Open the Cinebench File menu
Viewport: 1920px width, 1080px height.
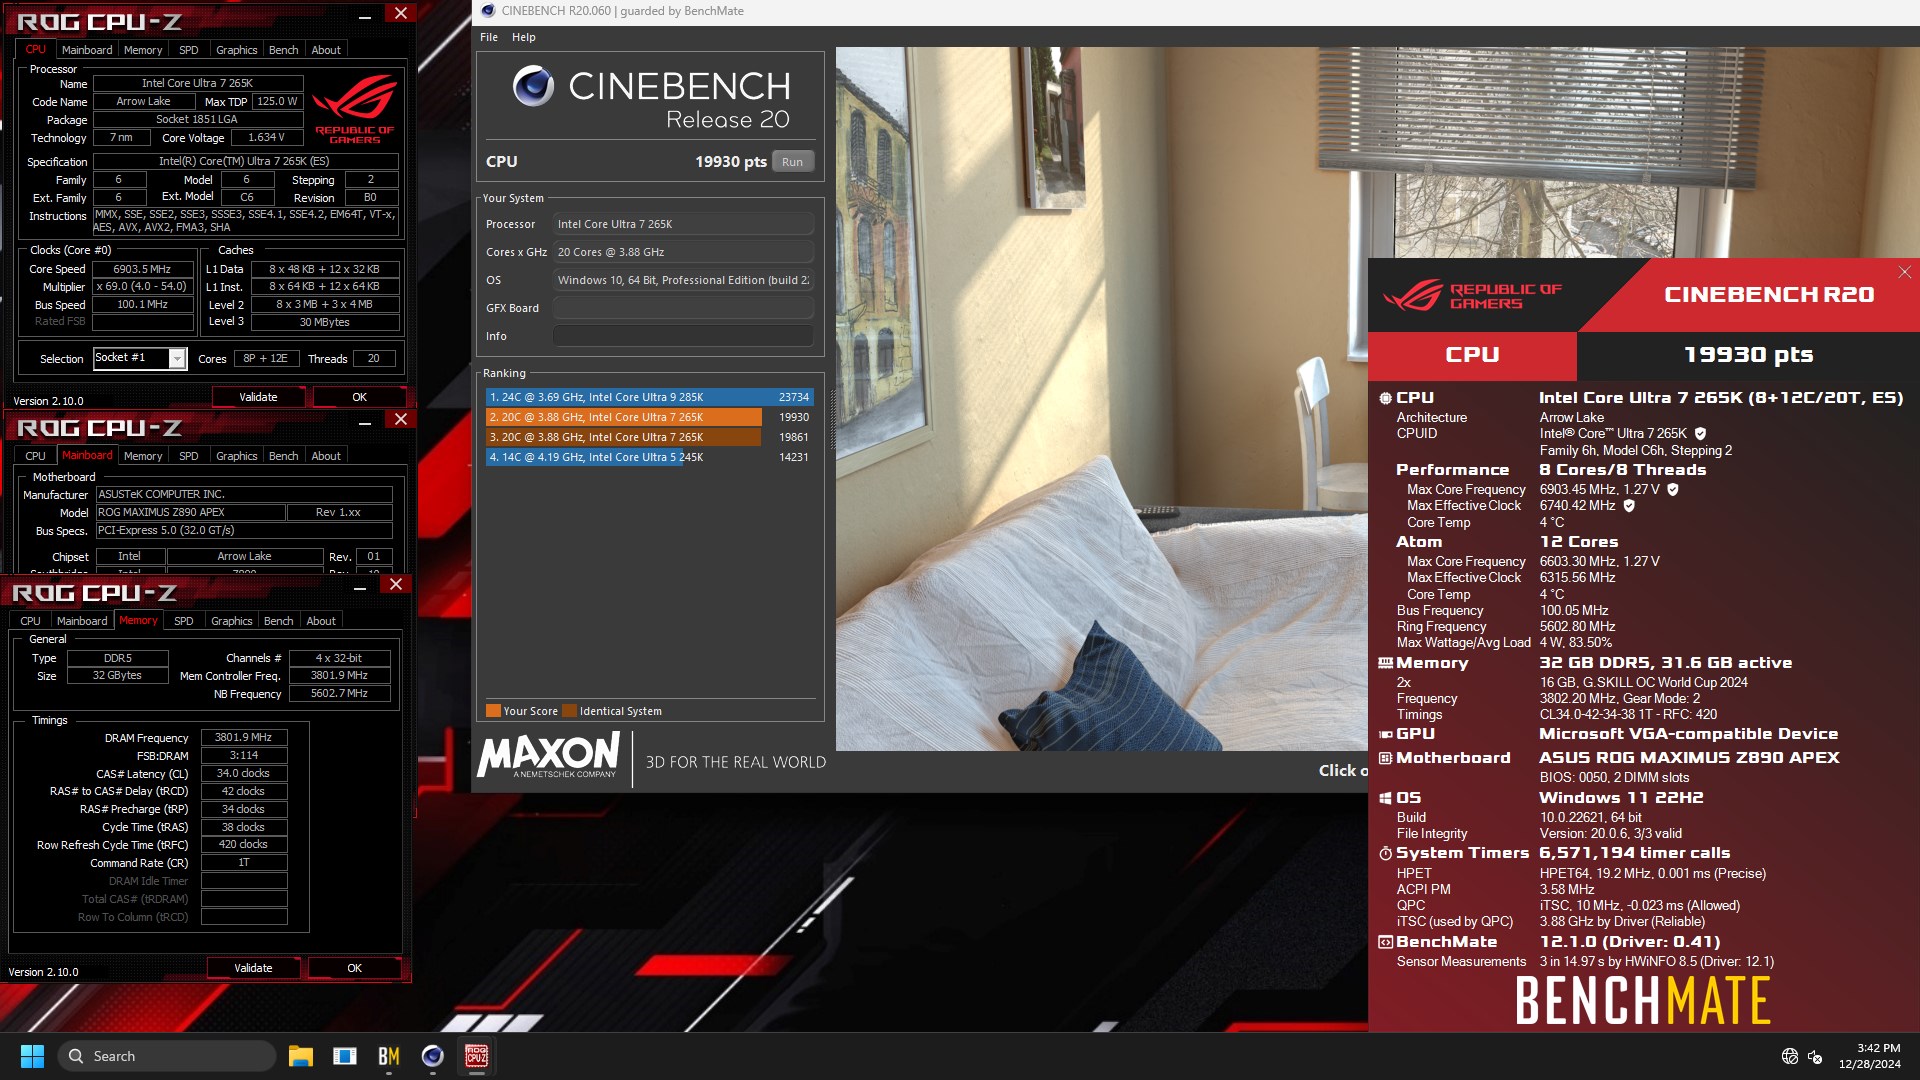(489, 37)
